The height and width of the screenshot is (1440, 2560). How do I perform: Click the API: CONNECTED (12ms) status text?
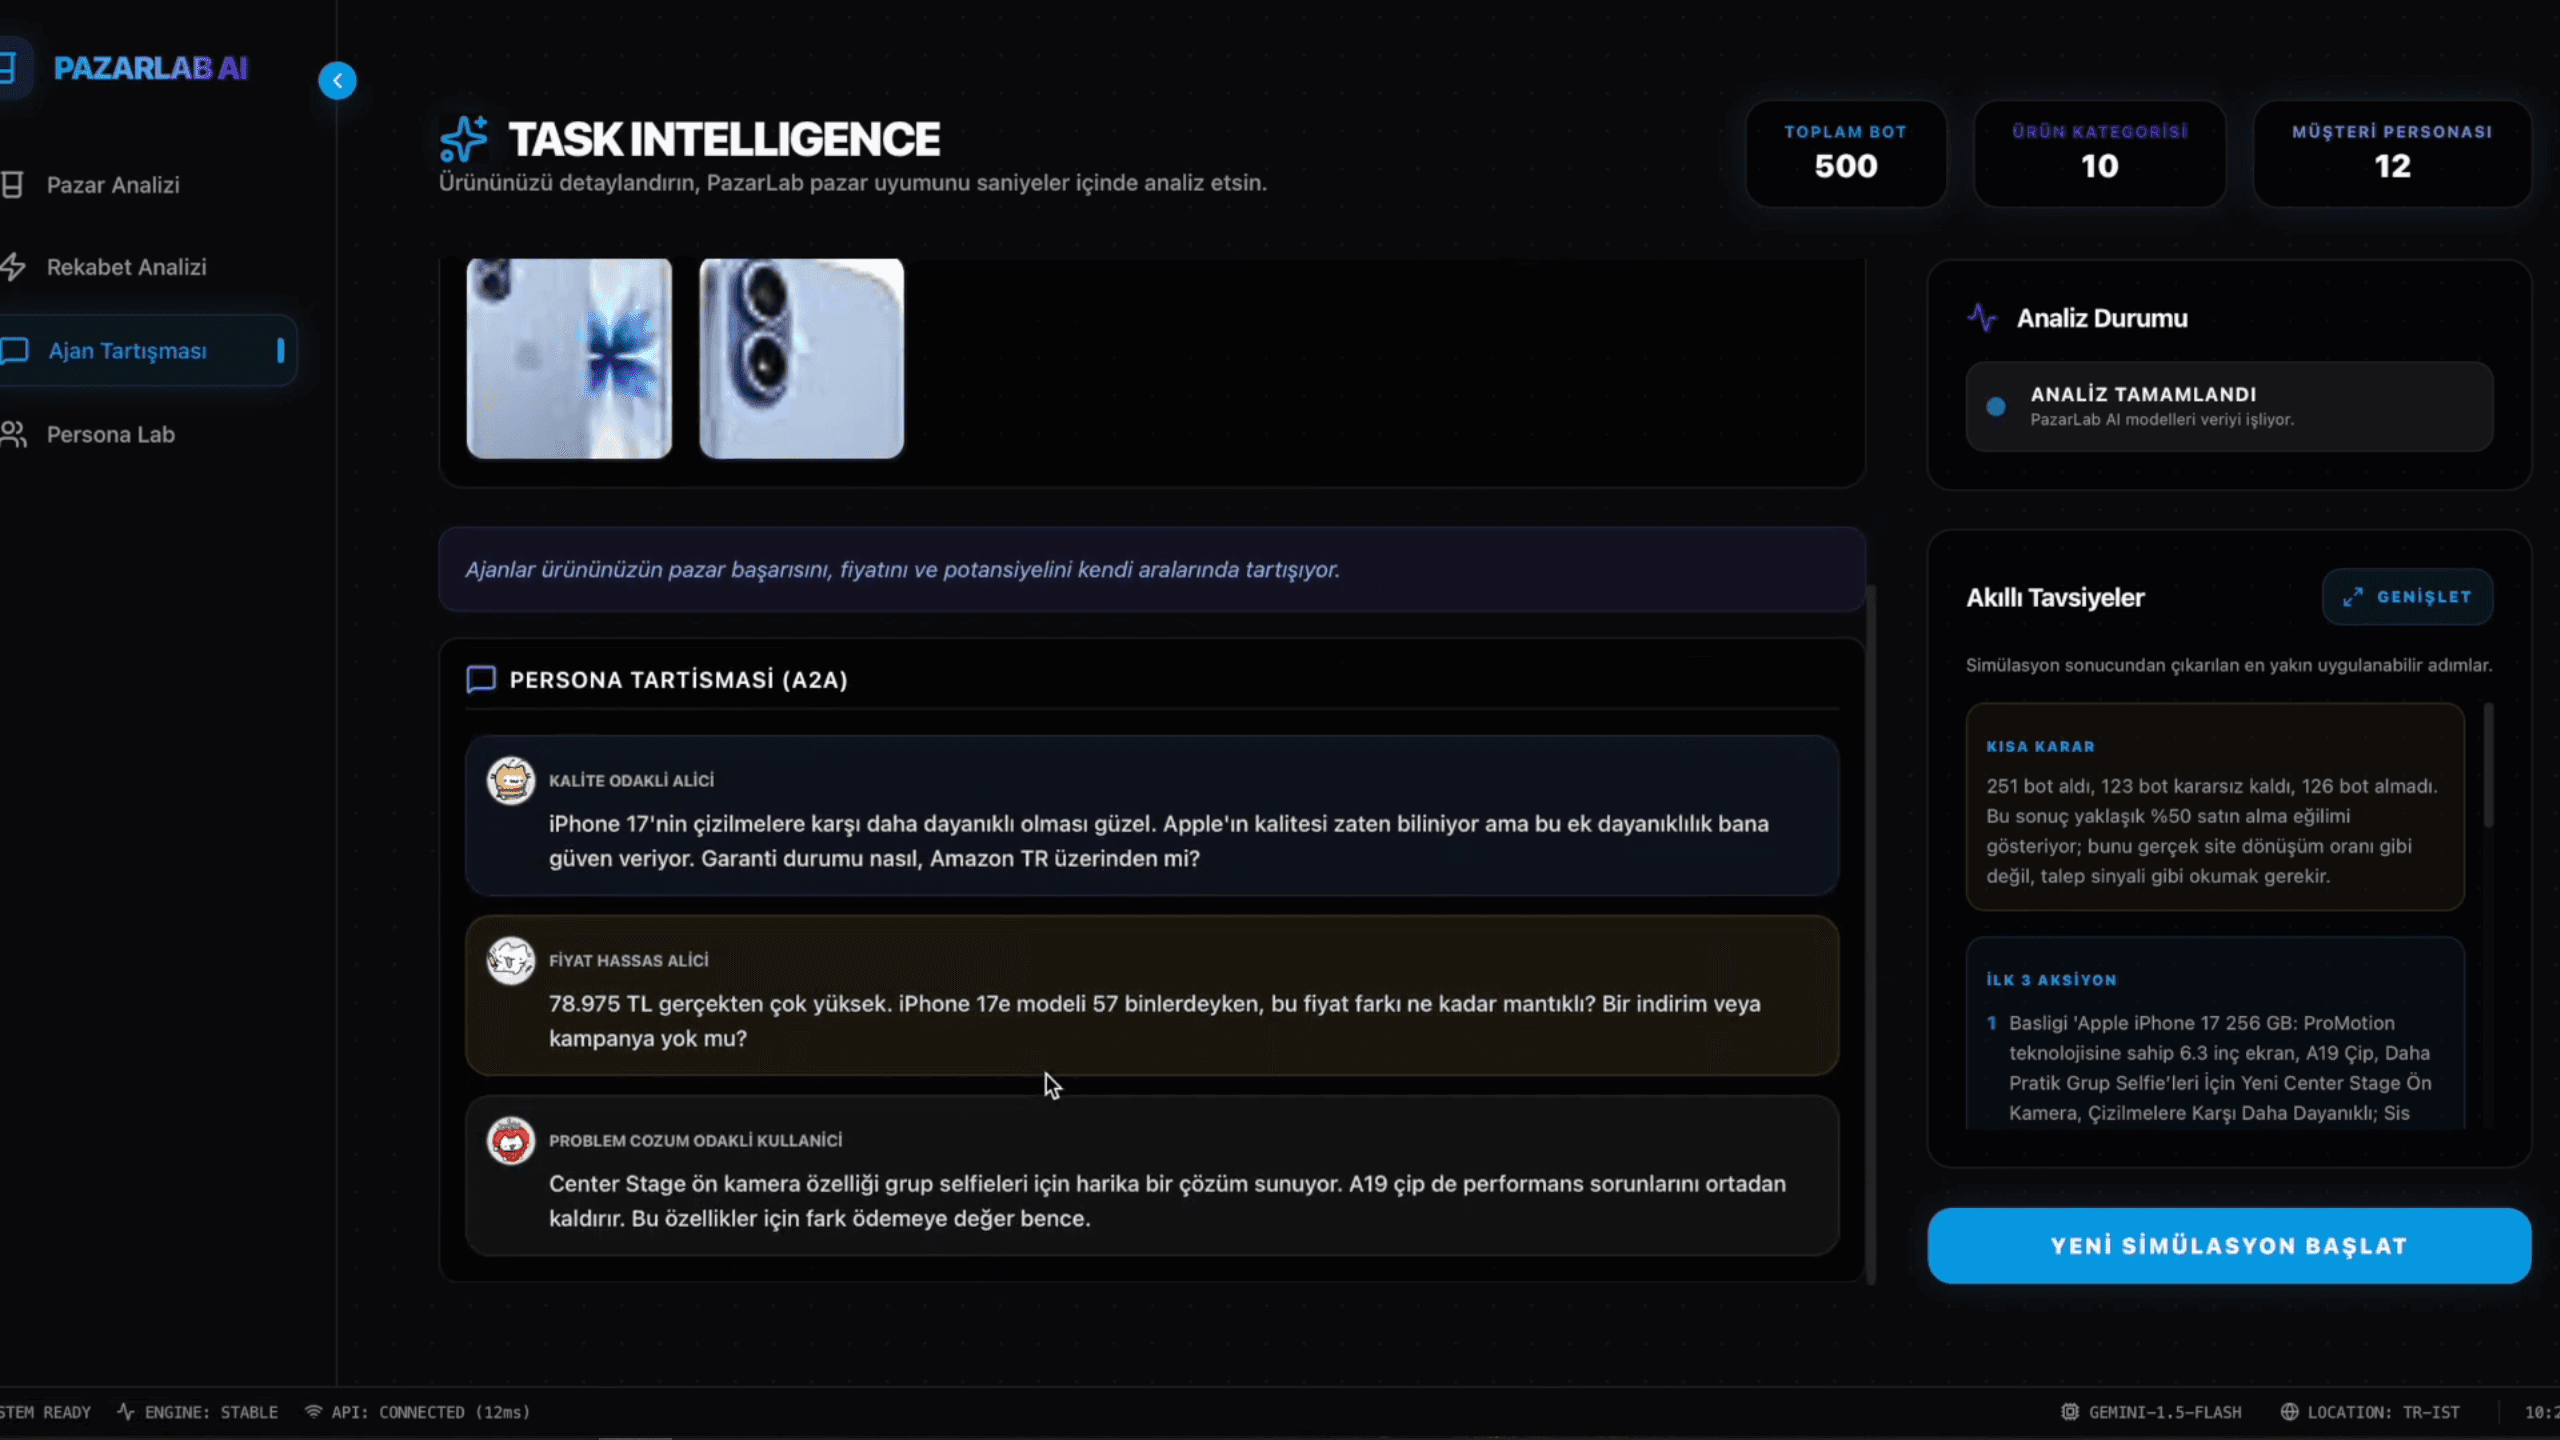pos(431,1412)
